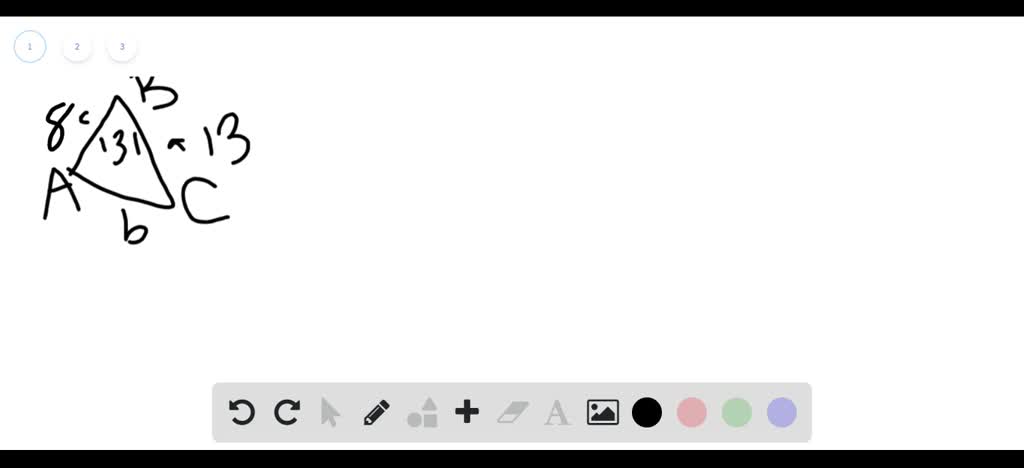
Task: Choose the black color swatch
Action: (x=647, y=413)
